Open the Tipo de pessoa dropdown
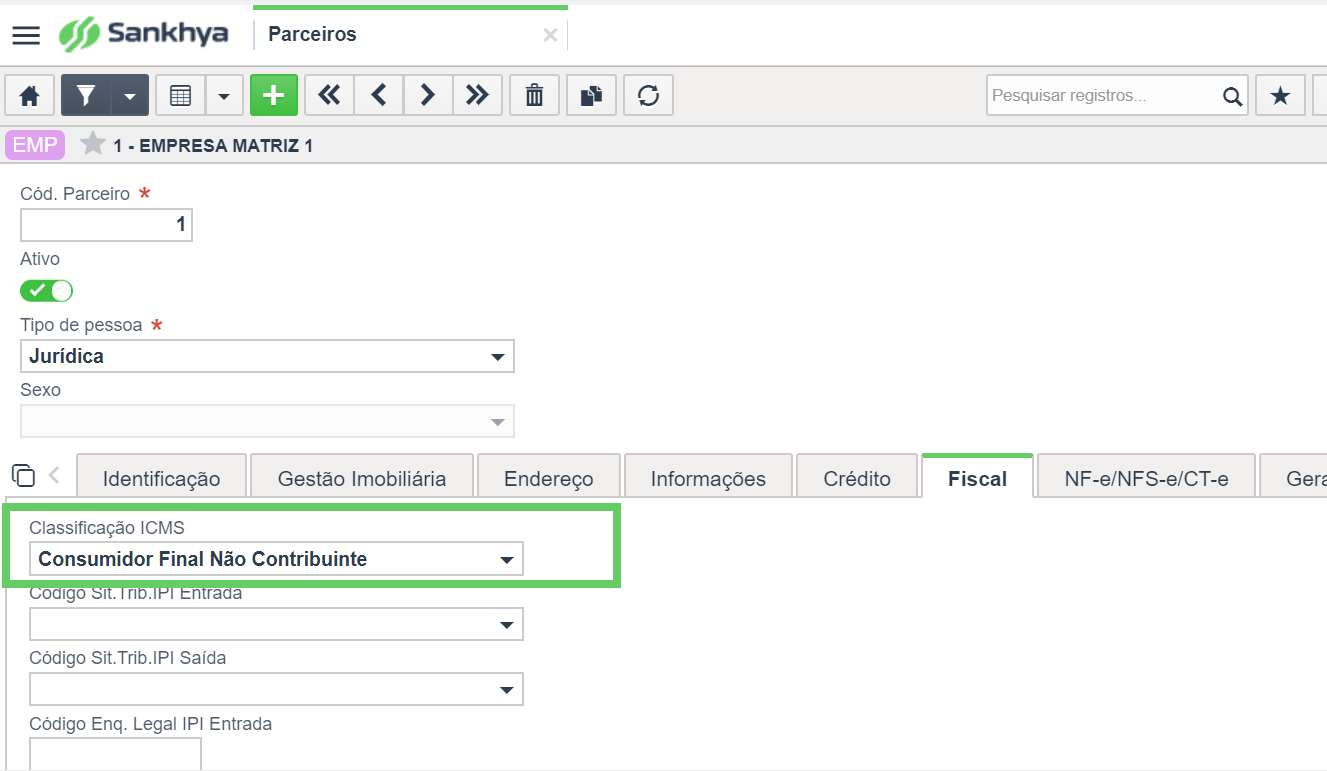Screen dimensions: 1327x771 268,356
